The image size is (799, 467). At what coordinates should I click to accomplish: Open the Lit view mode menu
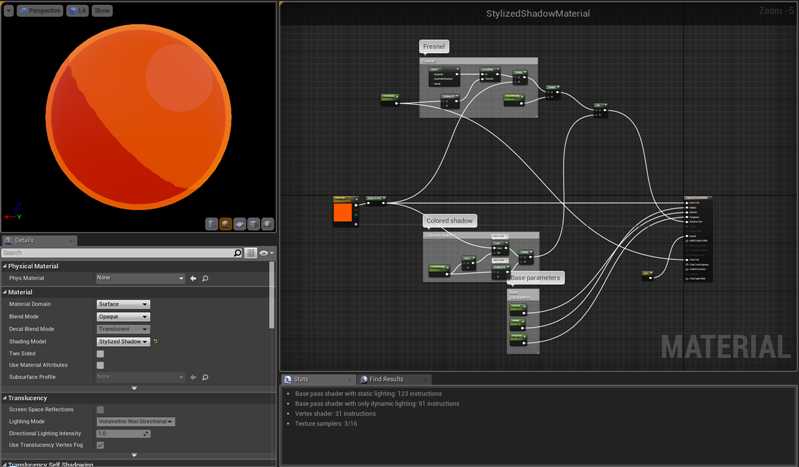(x=77, y=10)
